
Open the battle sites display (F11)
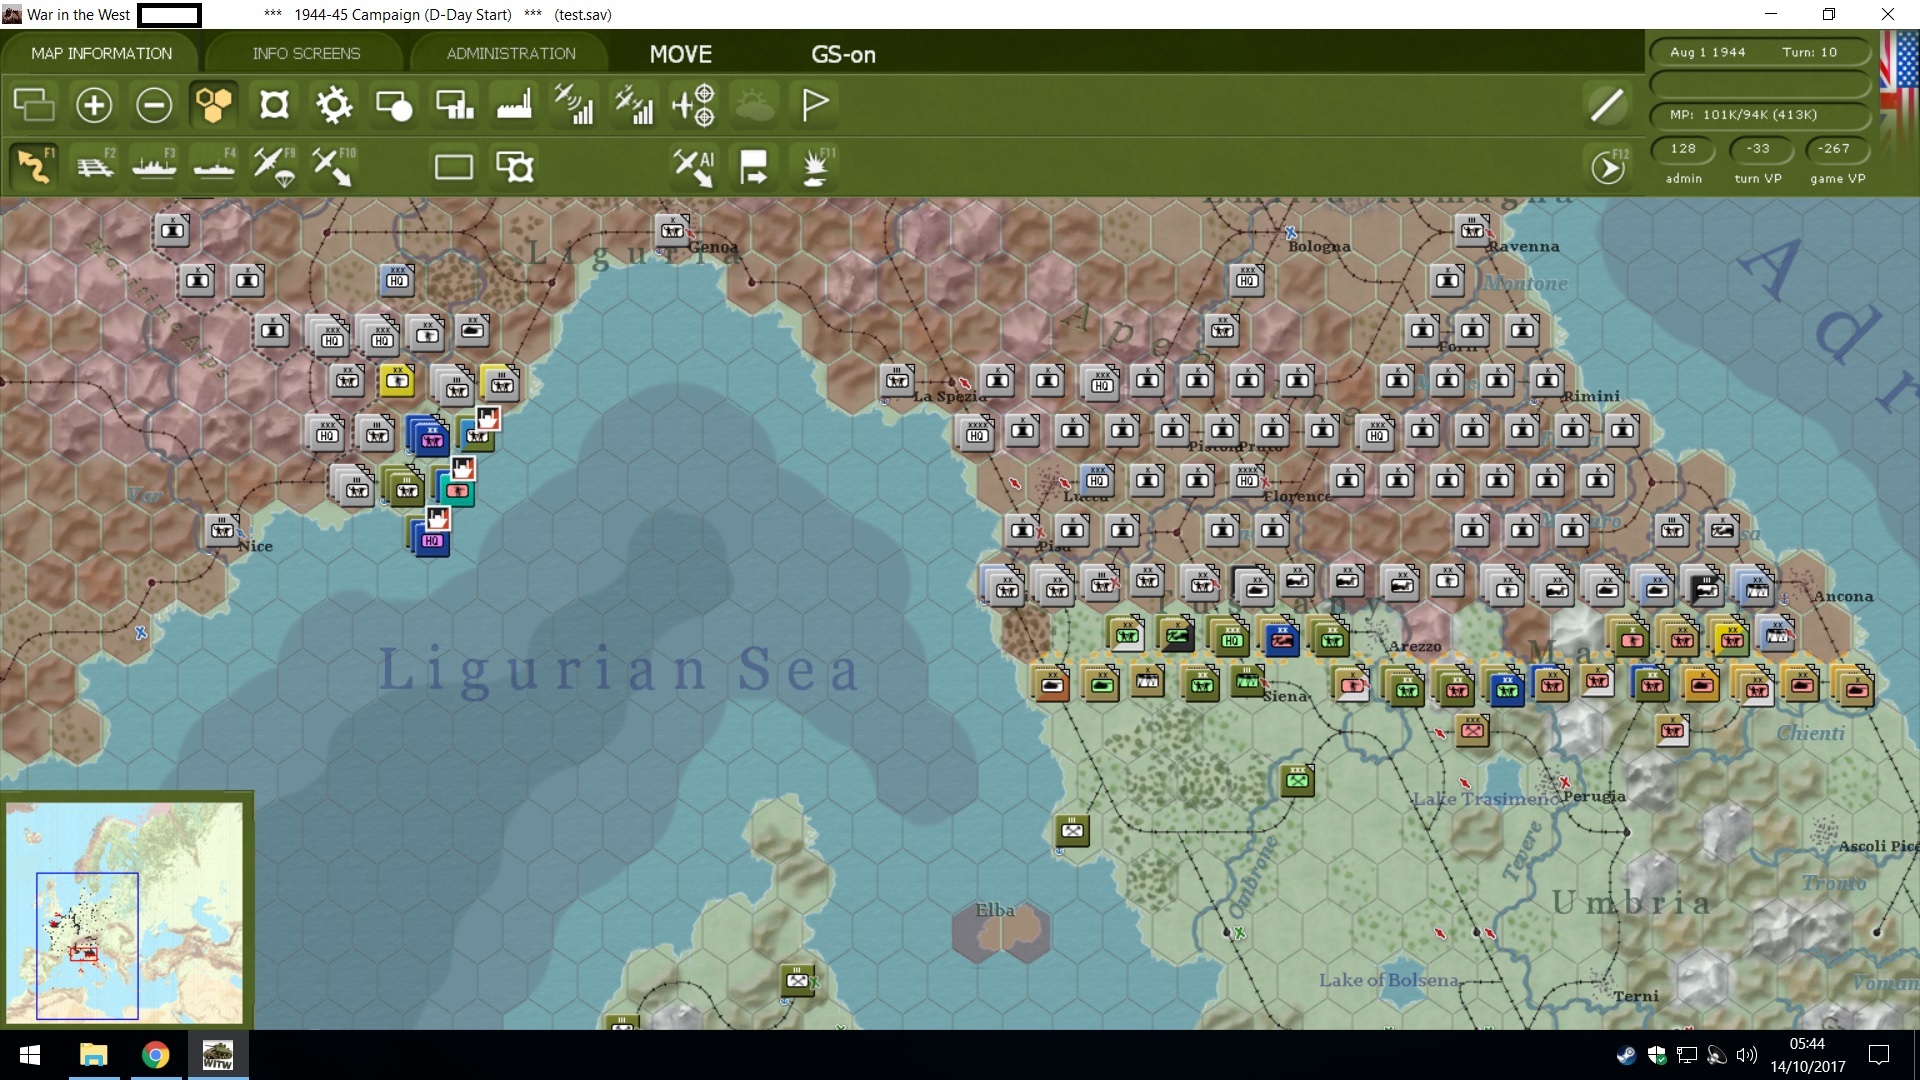(x=816, y=166)
